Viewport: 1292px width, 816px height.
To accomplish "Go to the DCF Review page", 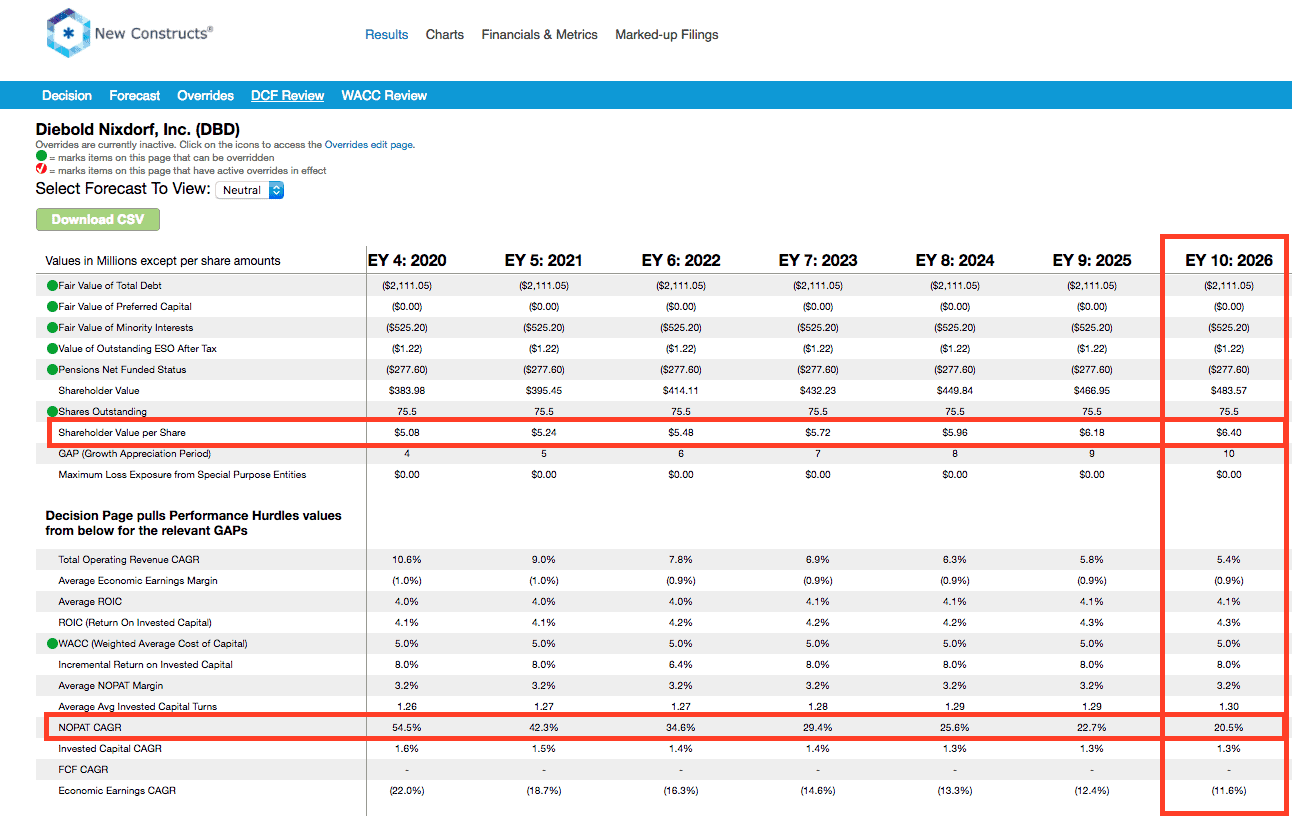I will [288, 96].
